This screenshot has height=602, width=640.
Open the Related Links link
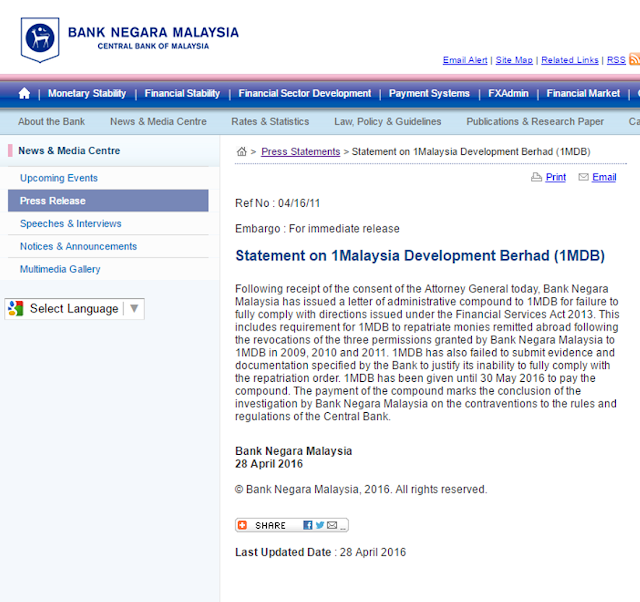coord(570,60)
